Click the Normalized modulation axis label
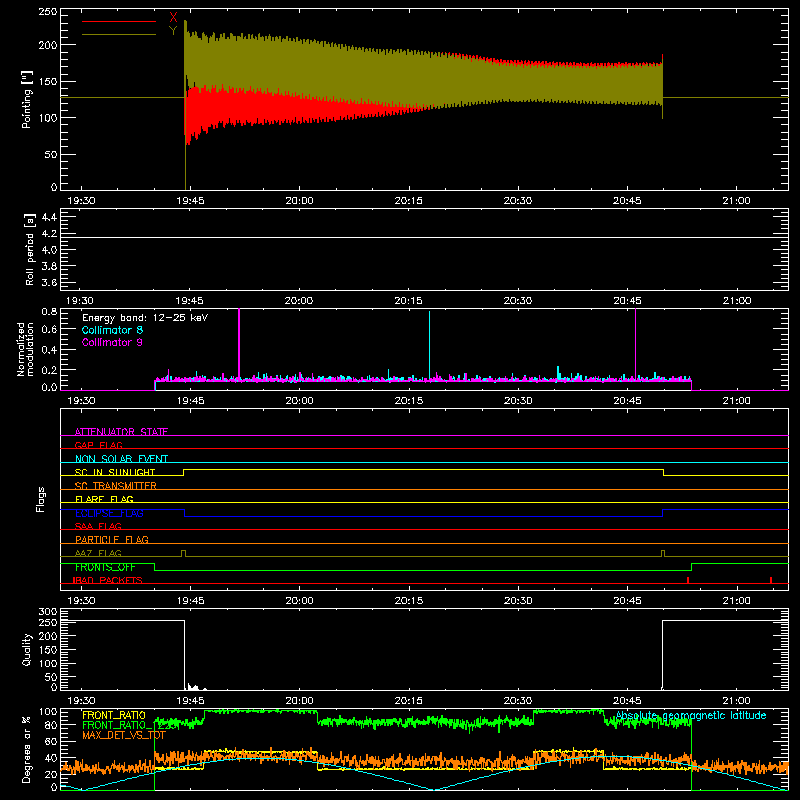This screenshot has width=800, height=800. 25,349
